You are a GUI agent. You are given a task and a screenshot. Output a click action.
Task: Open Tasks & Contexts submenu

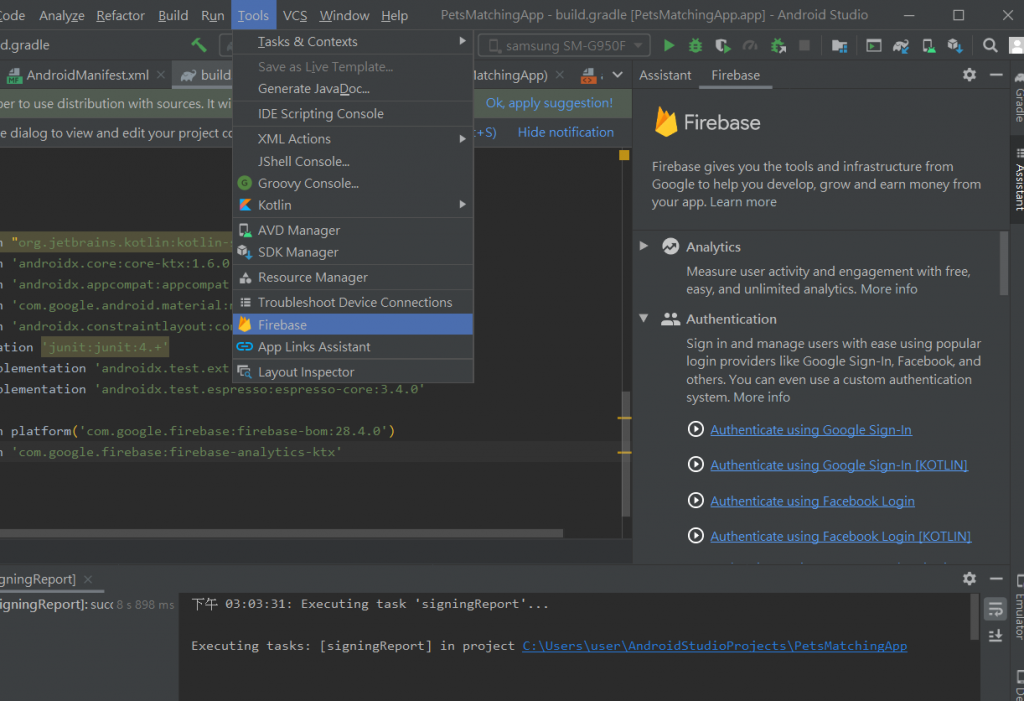click(x=353, y=42)
